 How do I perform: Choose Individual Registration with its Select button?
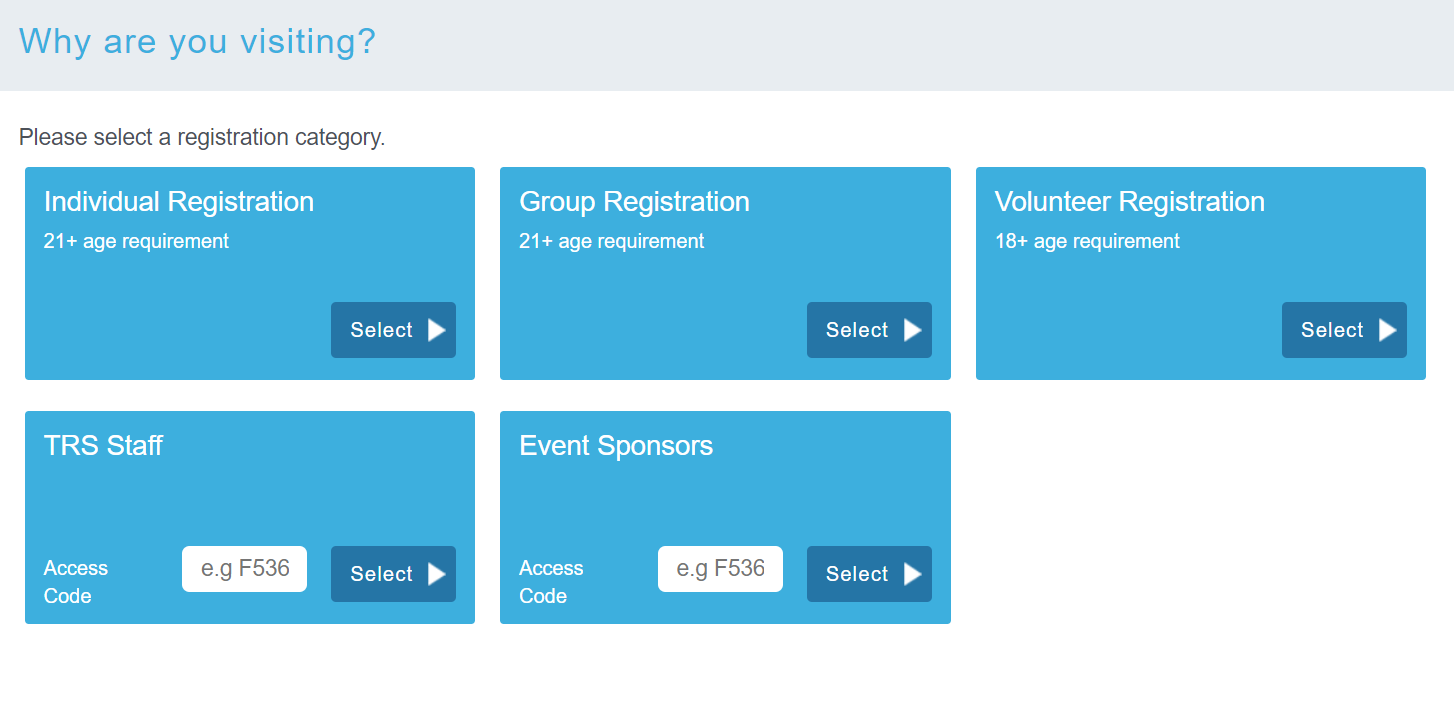pos(393,330)
